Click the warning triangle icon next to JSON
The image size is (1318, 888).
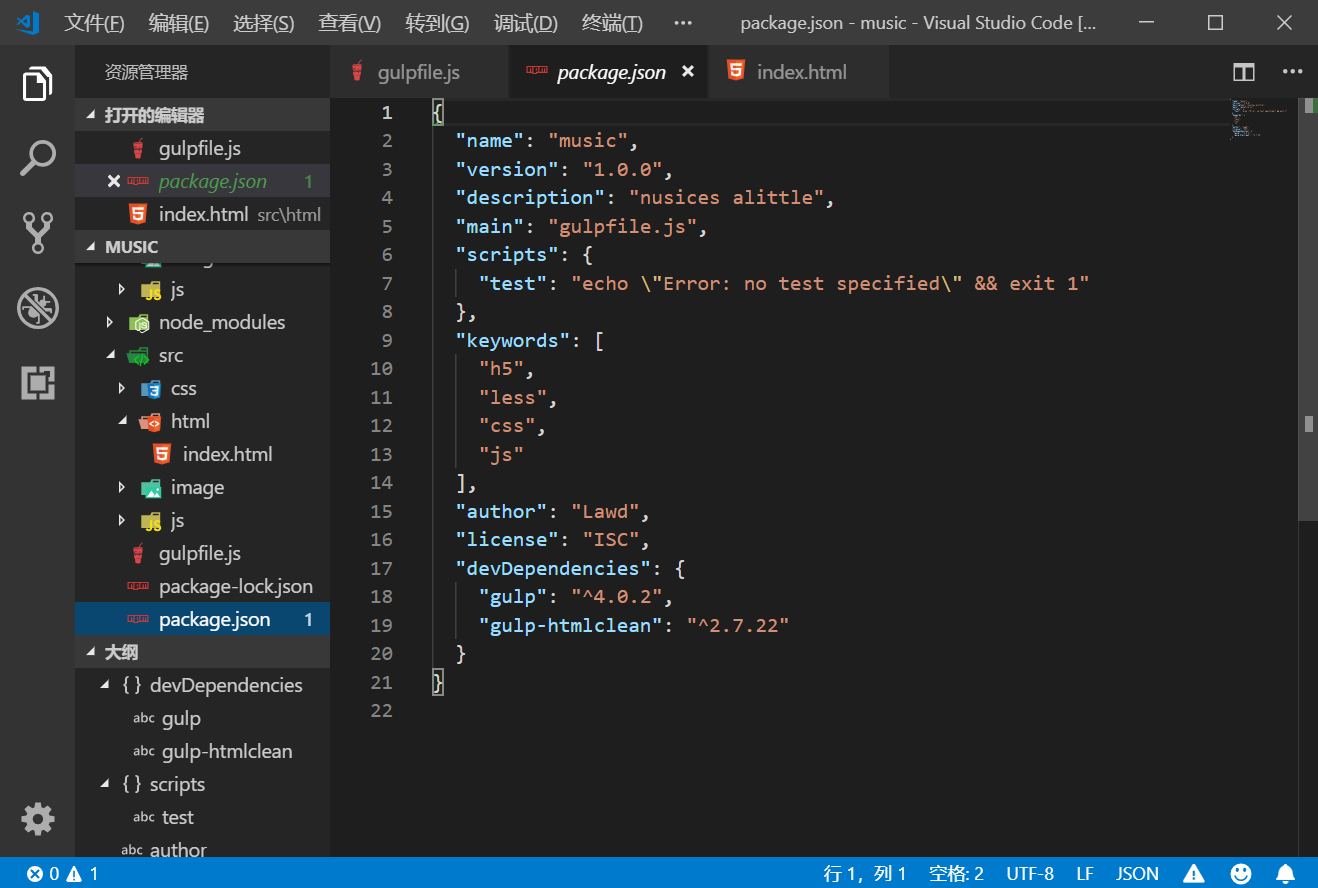point(1194,873)
